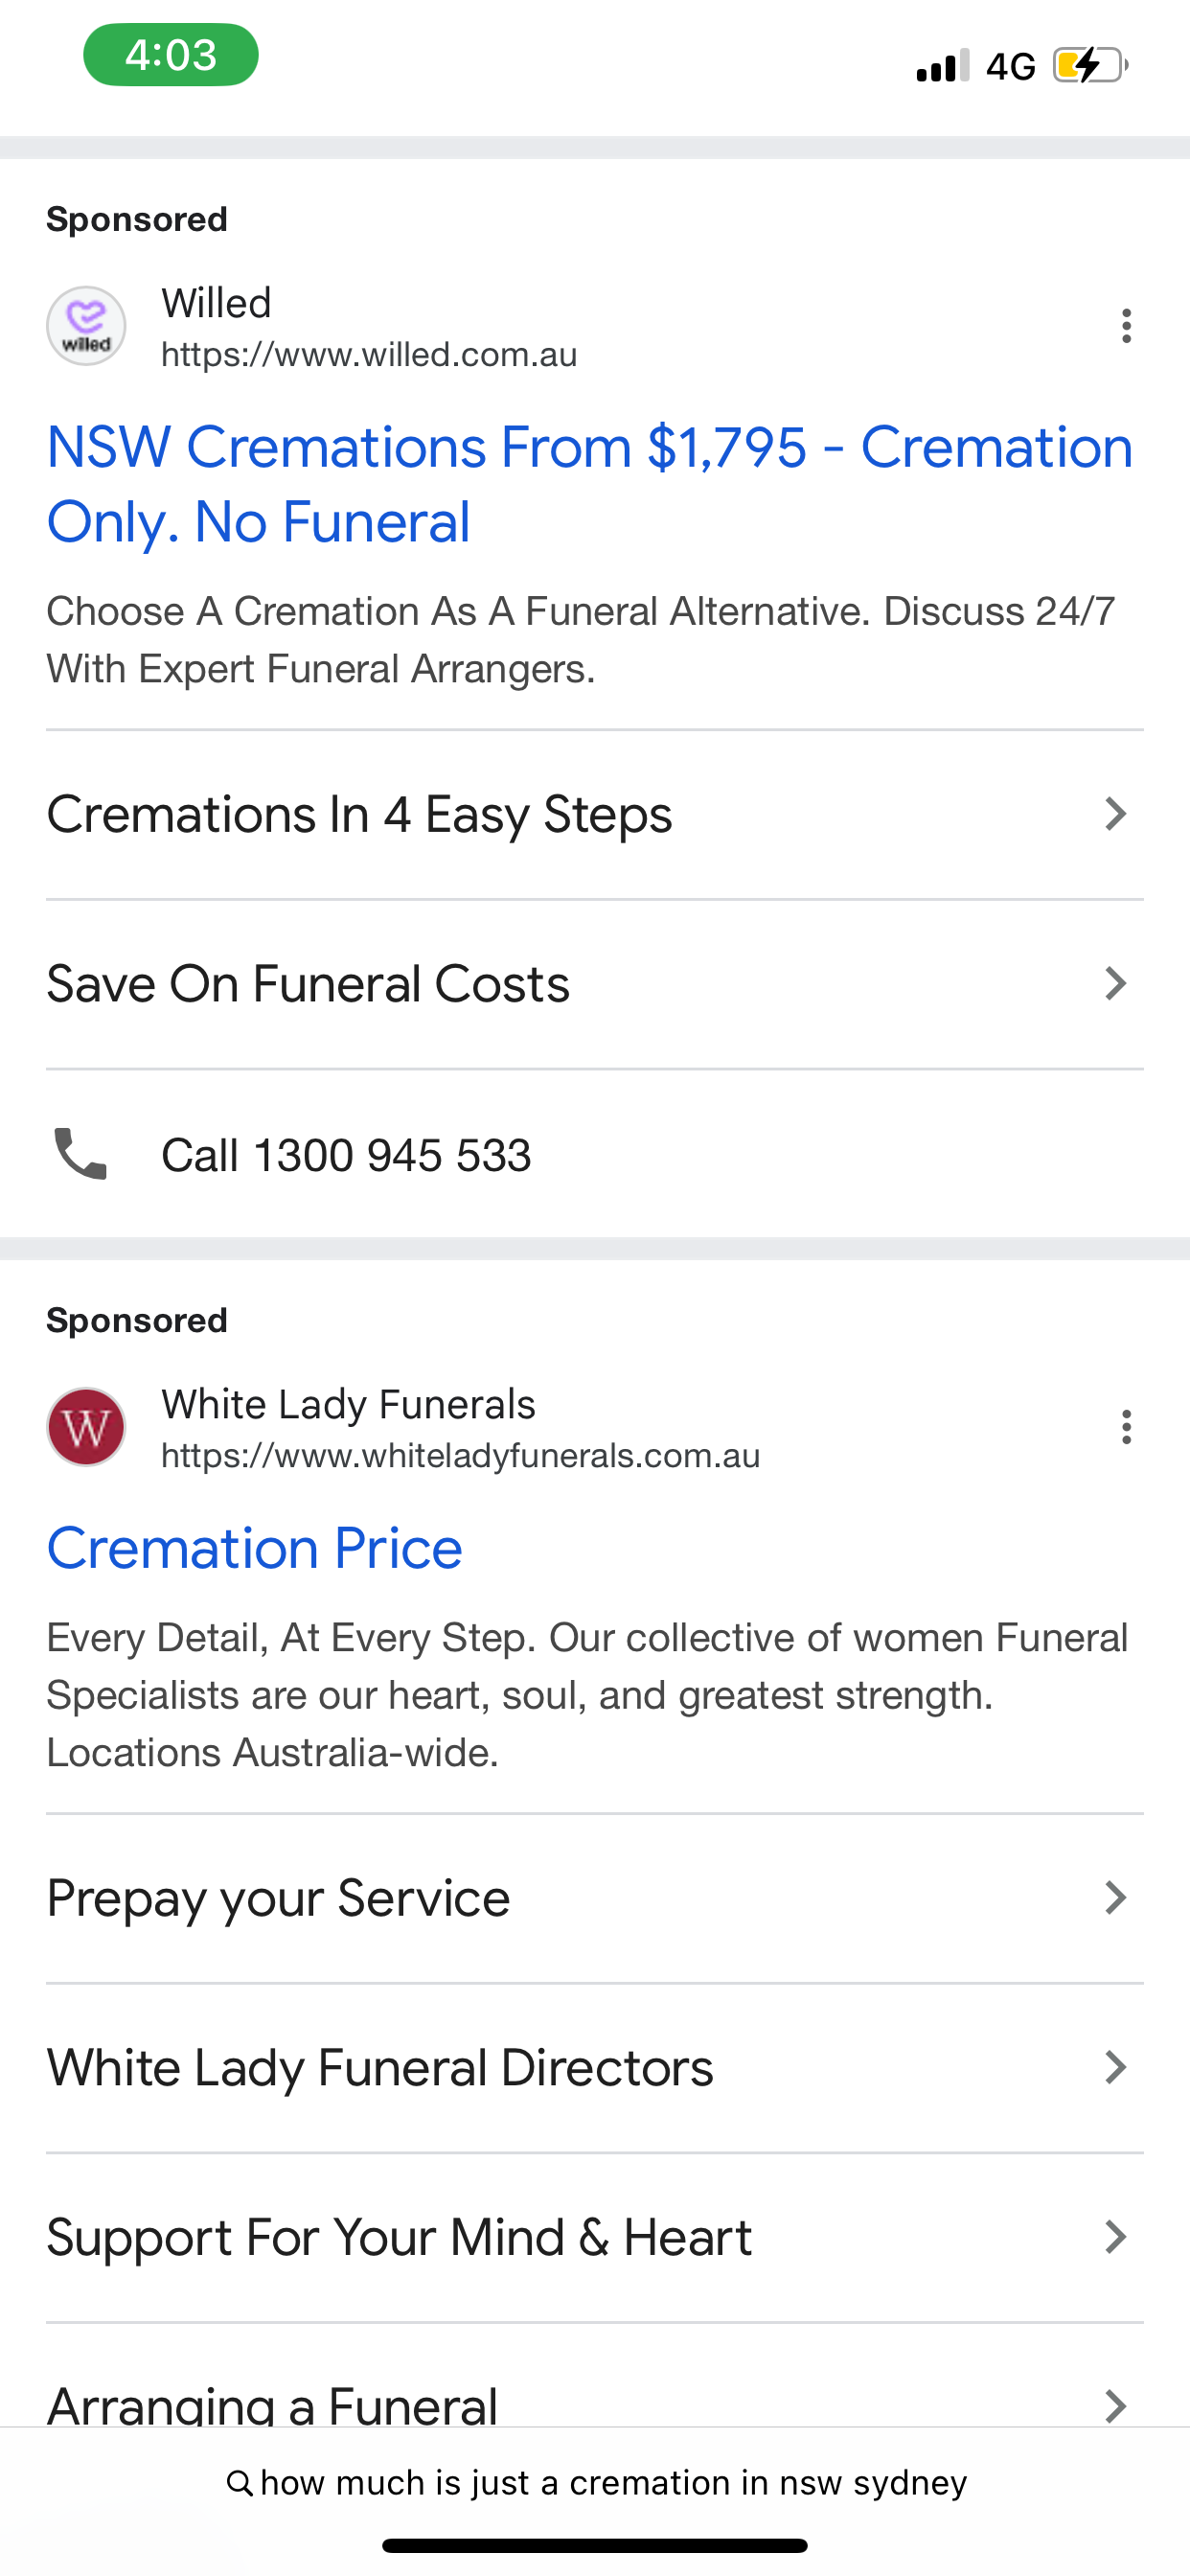This screenshot has width=1190, height=2576.
Task: Visit the whiteladyfunerals.com.au URL
Action: tap(460, 1456)
